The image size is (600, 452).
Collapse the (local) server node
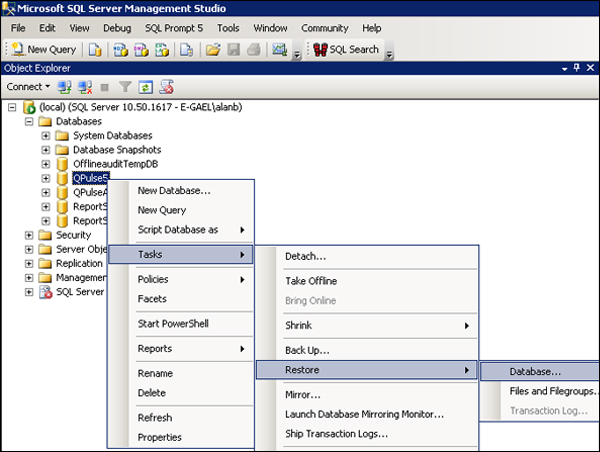12,107
